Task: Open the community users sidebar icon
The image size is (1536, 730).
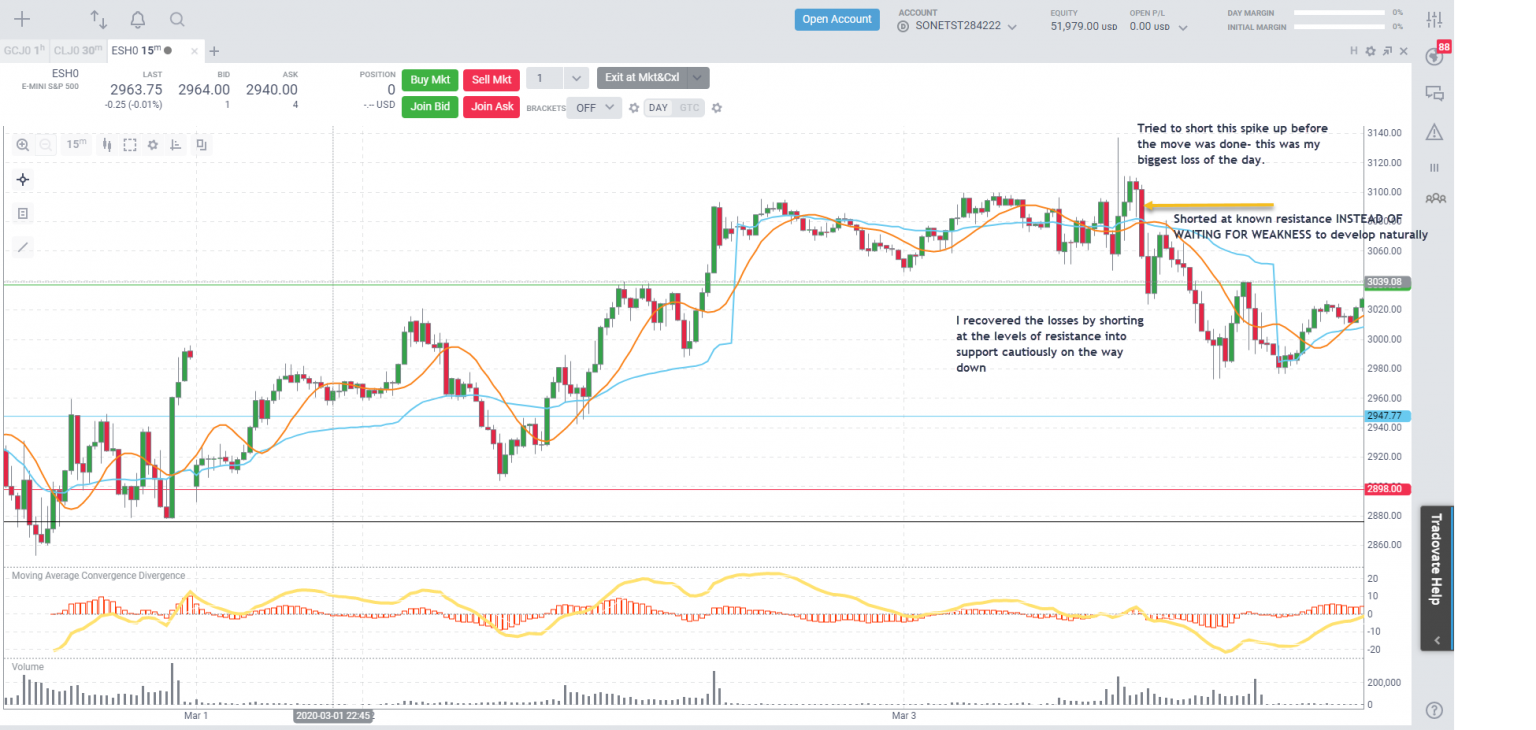Action: coord(1434,198)
